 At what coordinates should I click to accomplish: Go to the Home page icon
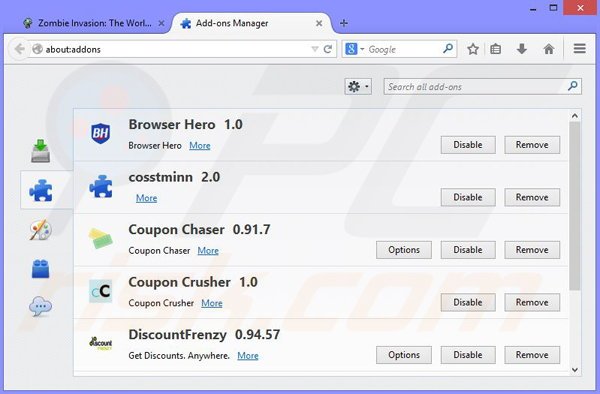(x=549, y=49)
